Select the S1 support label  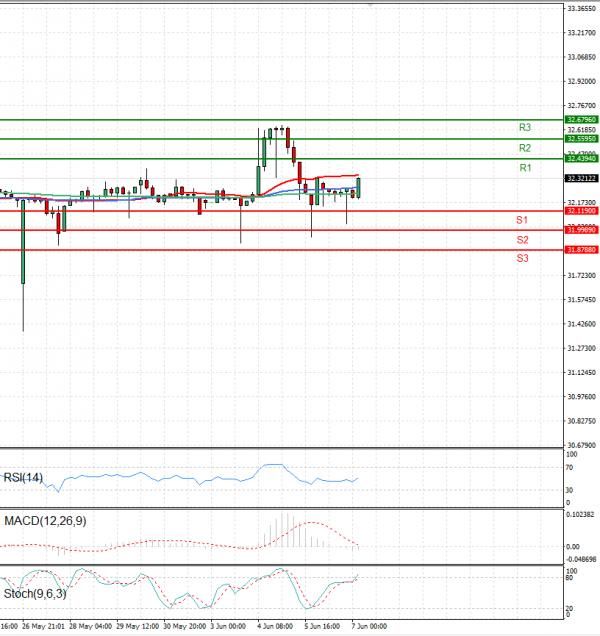coord(522,220)
